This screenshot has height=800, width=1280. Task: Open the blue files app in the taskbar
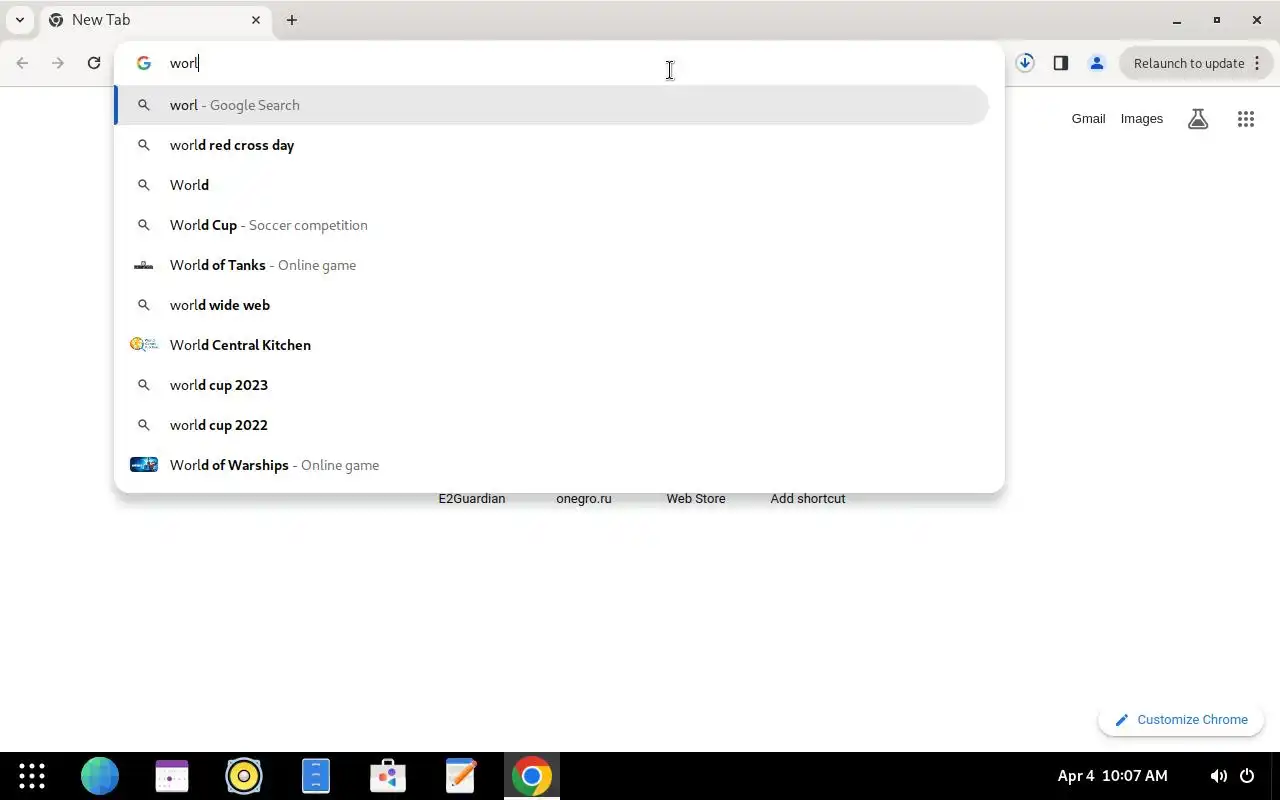pyautogui.click(x=316, y=776)
